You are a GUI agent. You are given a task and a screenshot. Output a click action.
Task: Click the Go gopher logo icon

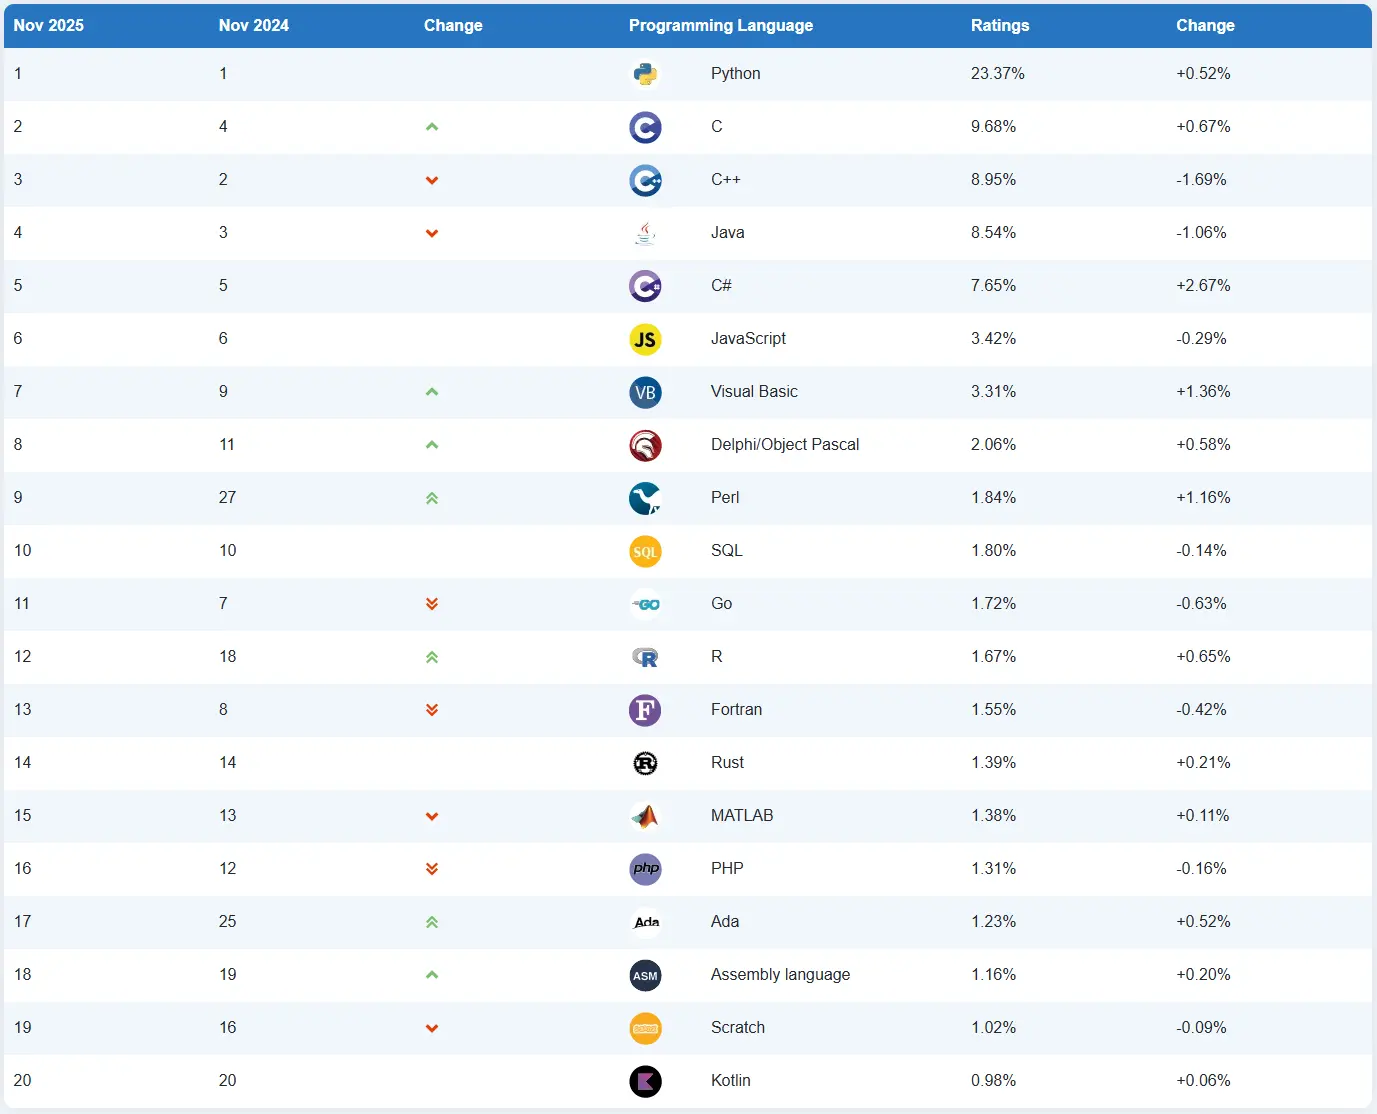click(645, 604)
